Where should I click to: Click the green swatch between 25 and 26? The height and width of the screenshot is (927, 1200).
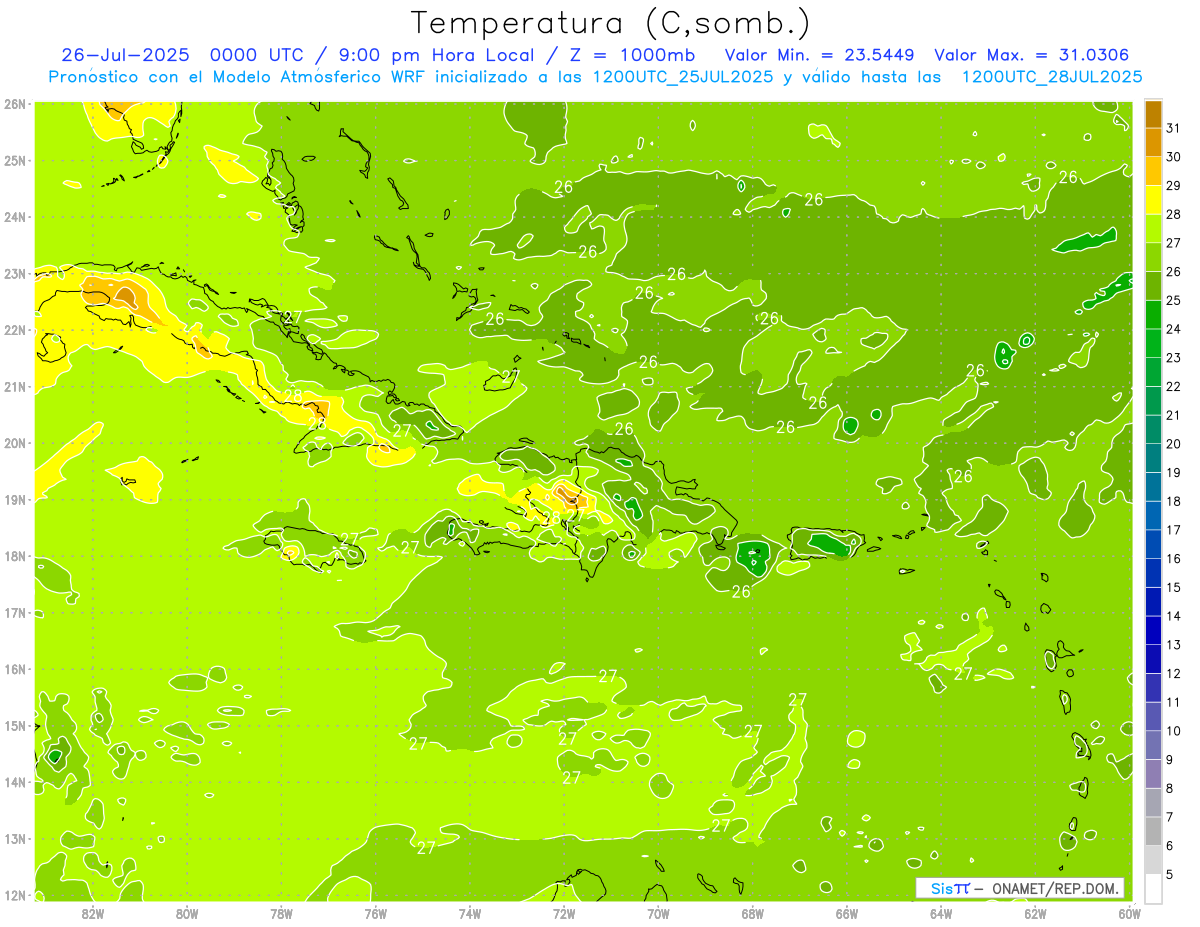(x=1153, y=286)
